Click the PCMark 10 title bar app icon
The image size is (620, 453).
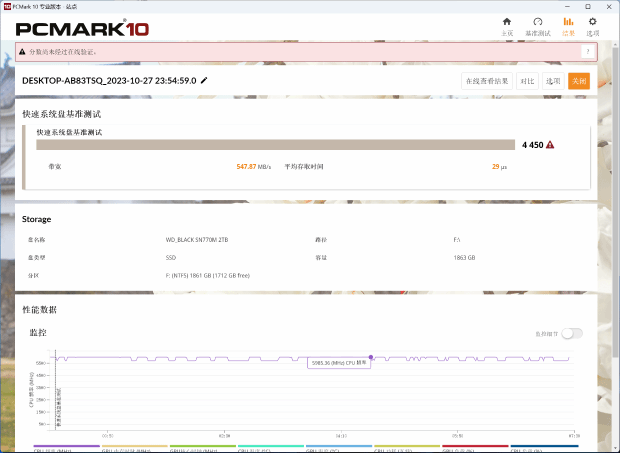coord(7,6)
